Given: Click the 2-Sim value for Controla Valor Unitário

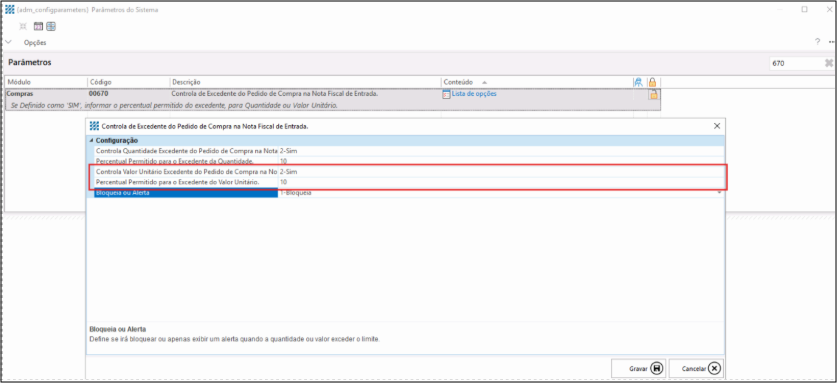Looking at the screenshot, I should click(288, 172).
